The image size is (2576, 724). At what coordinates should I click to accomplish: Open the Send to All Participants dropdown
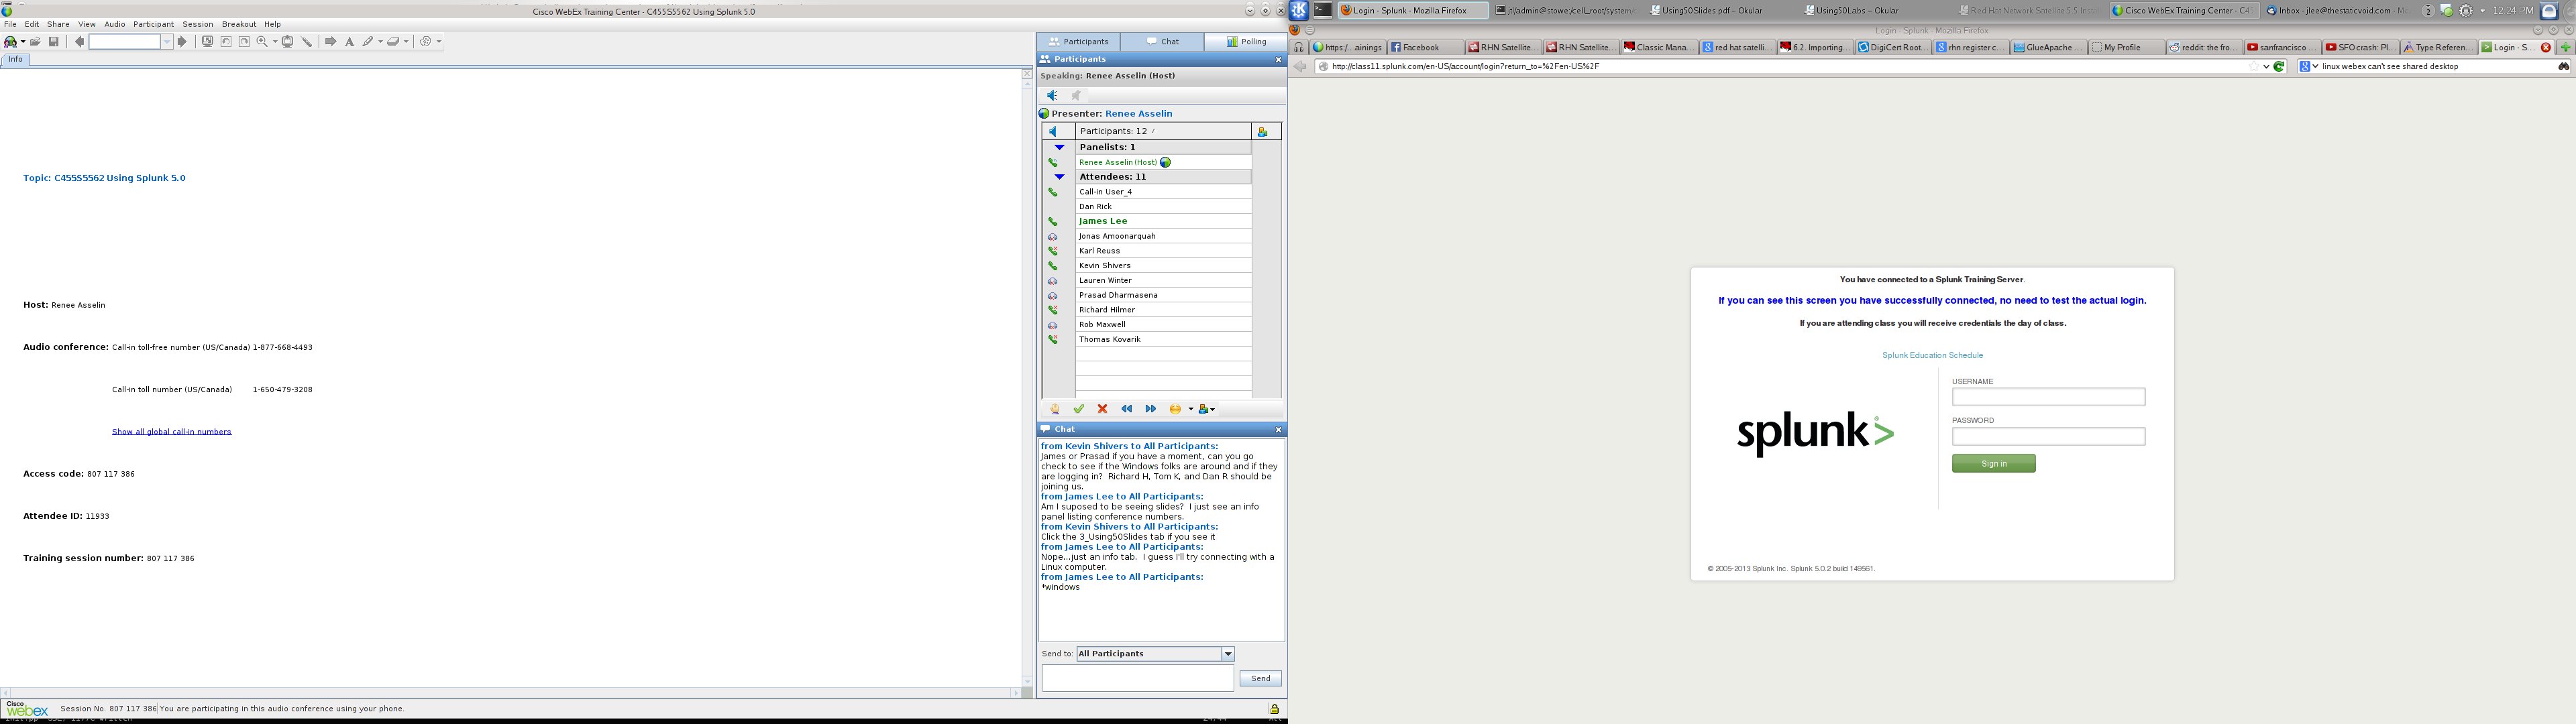pos(1227,654)
